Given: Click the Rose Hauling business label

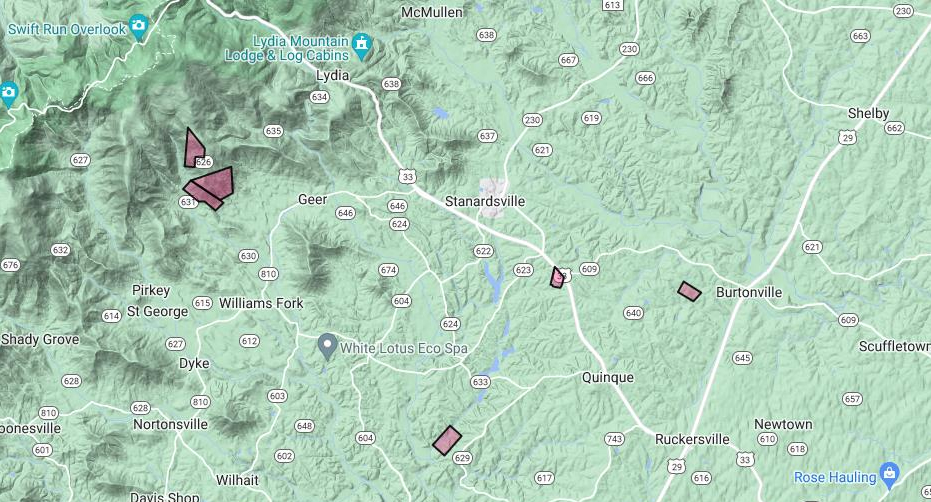Looking at the screenshot, I should pos(835,477).
